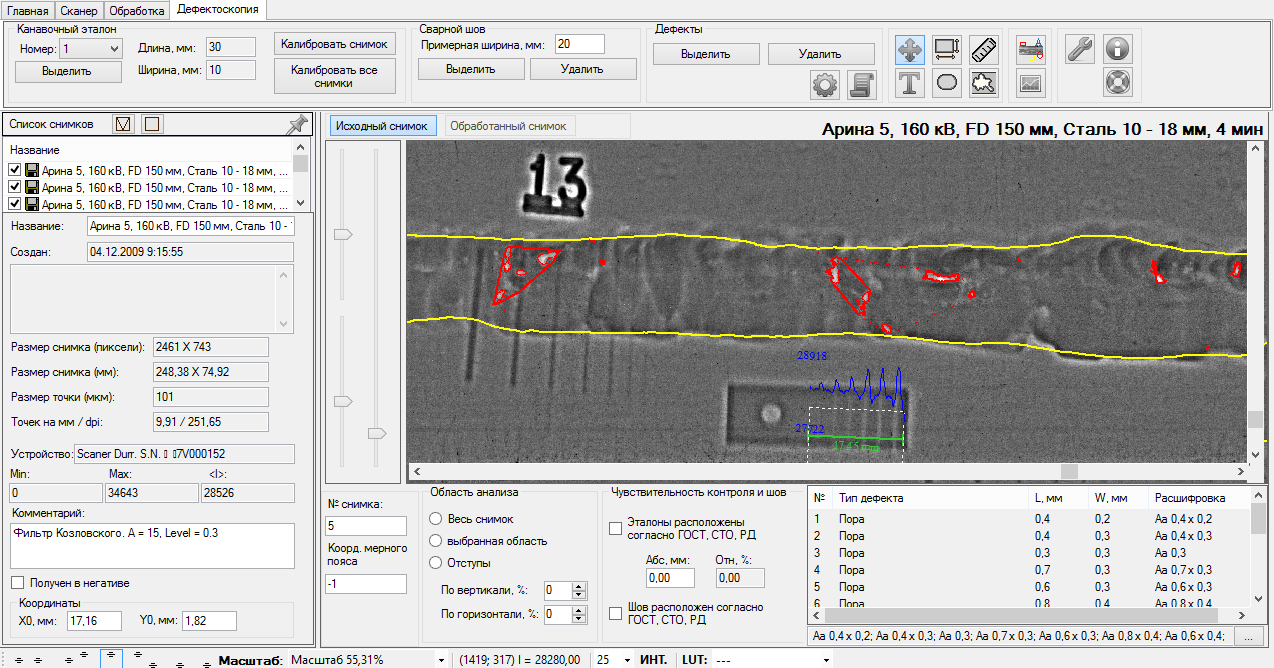Open defects settings gear icon
The image size is (1274, 668).
[824, 86]
